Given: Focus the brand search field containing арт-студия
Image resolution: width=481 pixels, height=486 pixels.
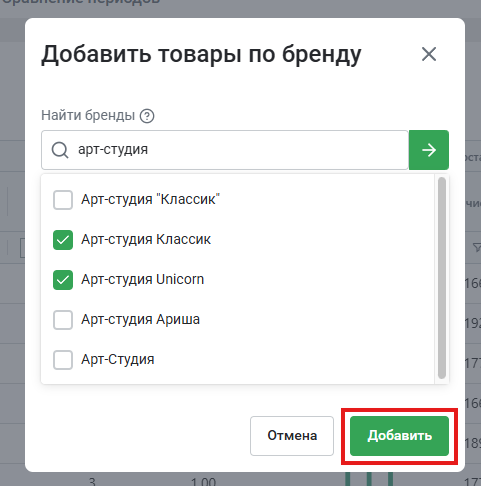Looking at the screenshot, I should point(225,150).
